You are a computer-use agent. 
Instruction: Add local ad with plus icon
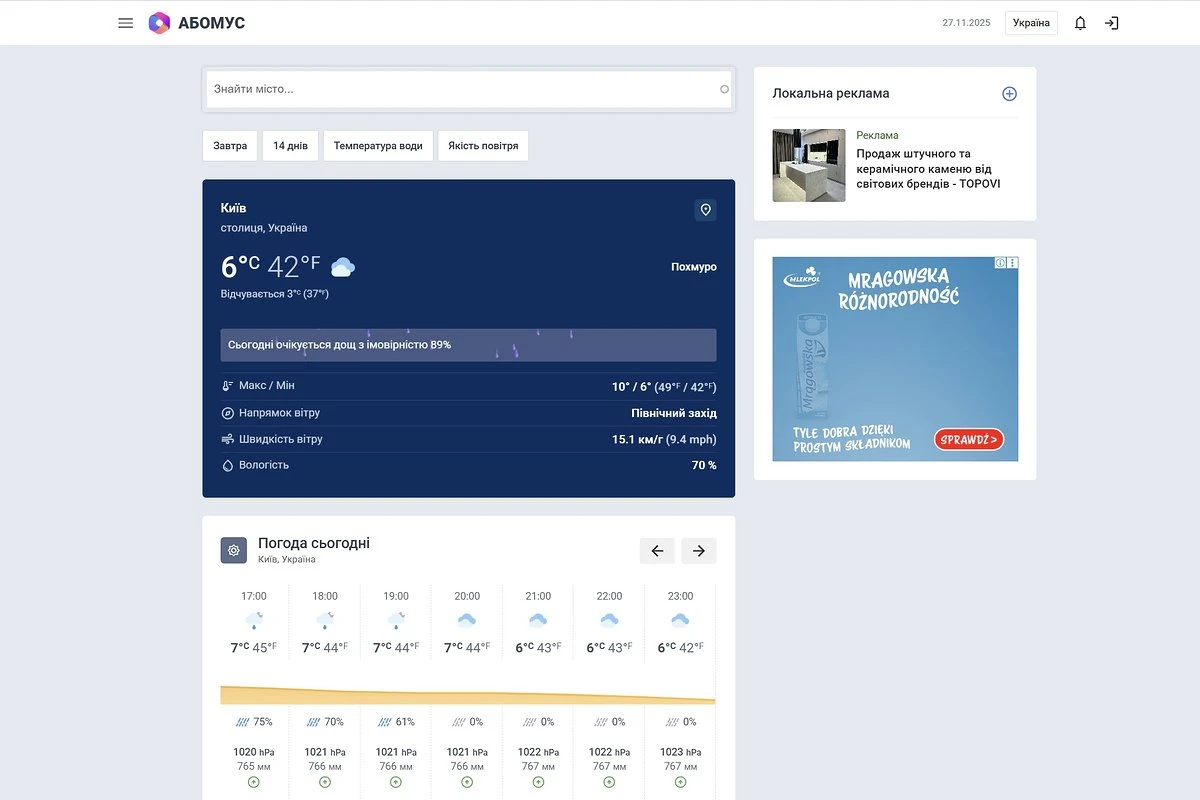point(1009,94)
